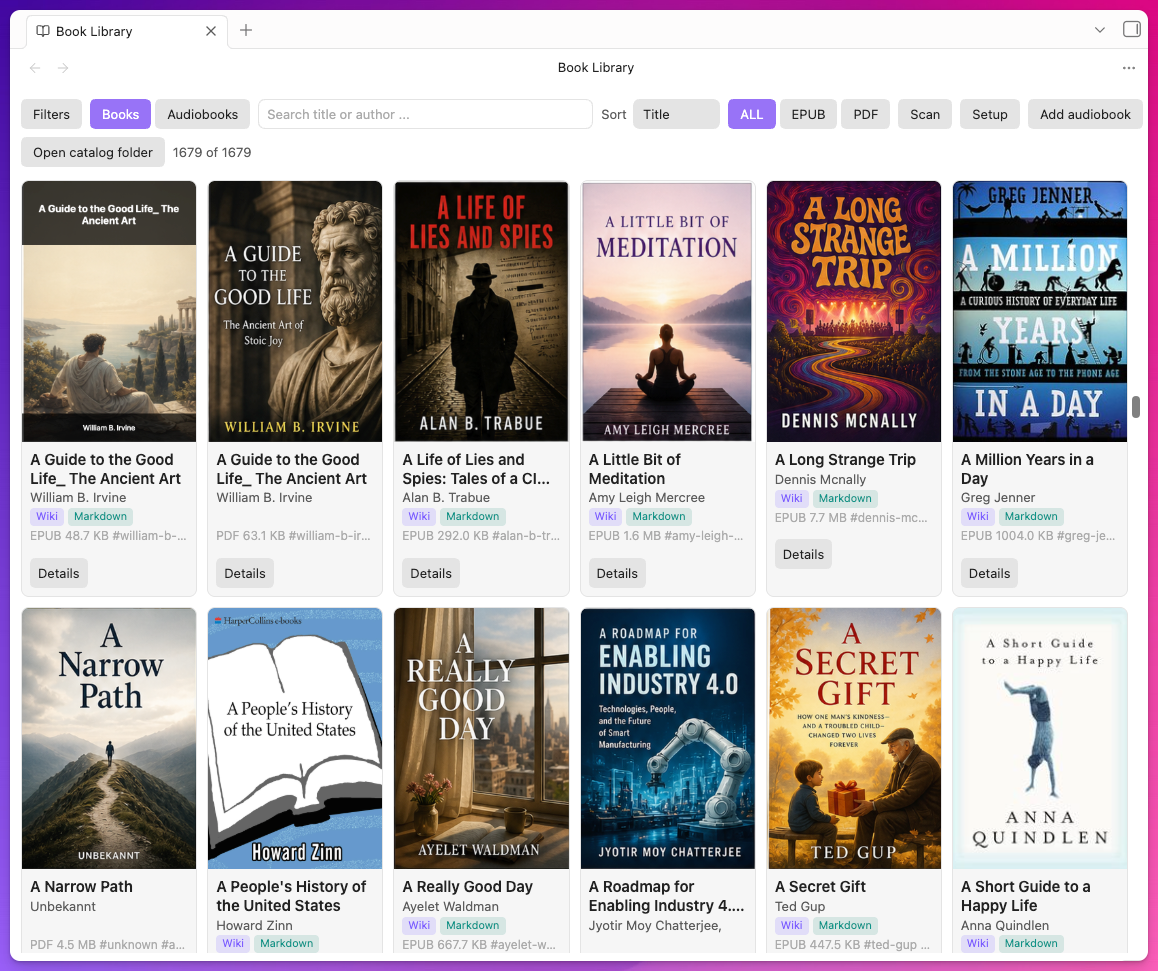Open A Really Good Day cover

click(x=482, y=738)
